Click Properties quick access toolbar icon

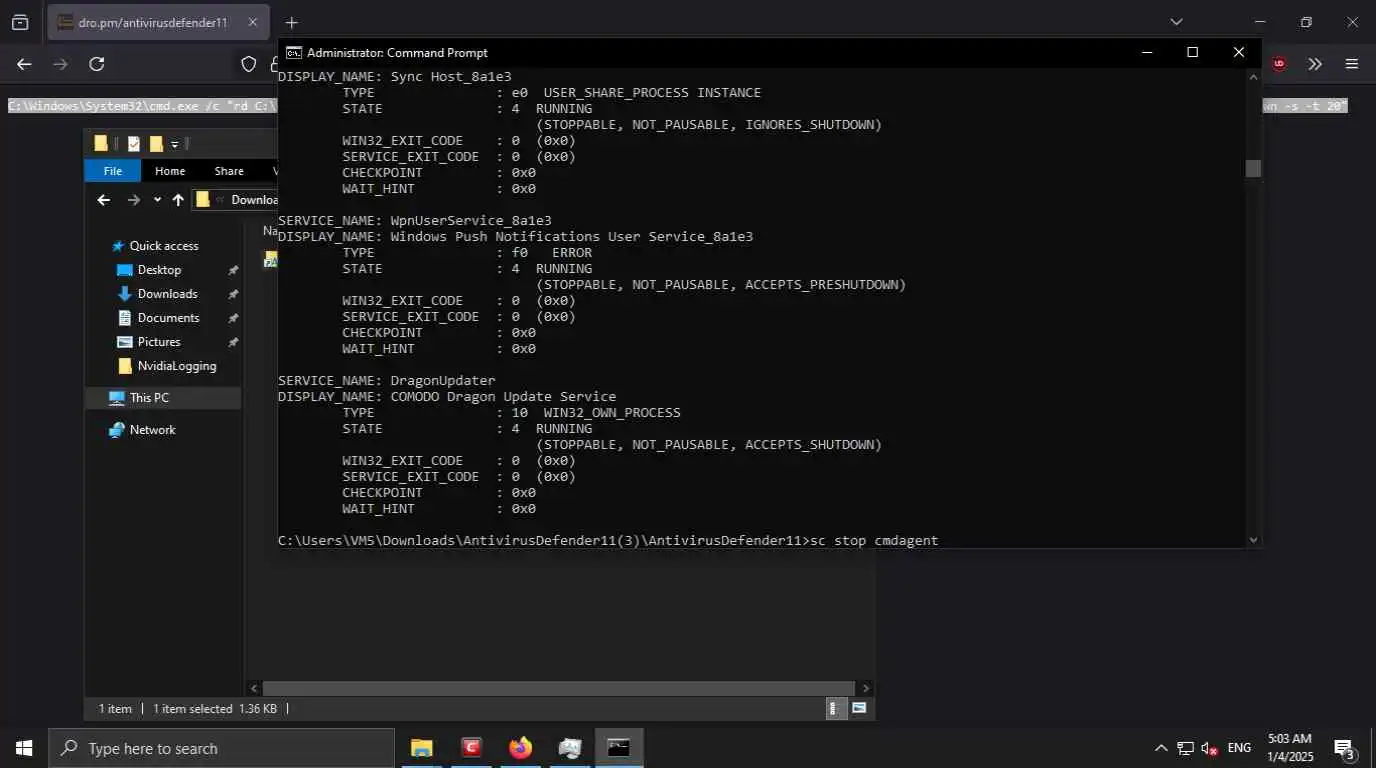134,144
